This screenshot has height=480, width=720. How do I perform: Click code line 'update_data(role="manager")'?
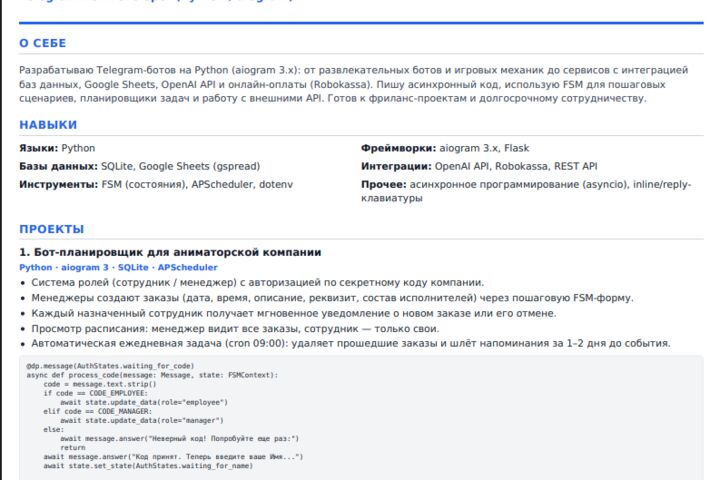142,420
